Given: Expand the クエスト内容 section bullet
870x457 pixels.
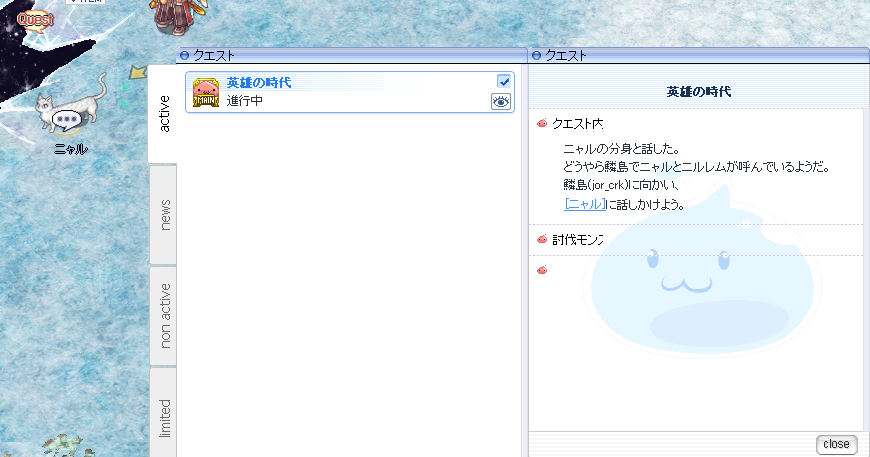Looking at the screenshot, I should (542, 124).
